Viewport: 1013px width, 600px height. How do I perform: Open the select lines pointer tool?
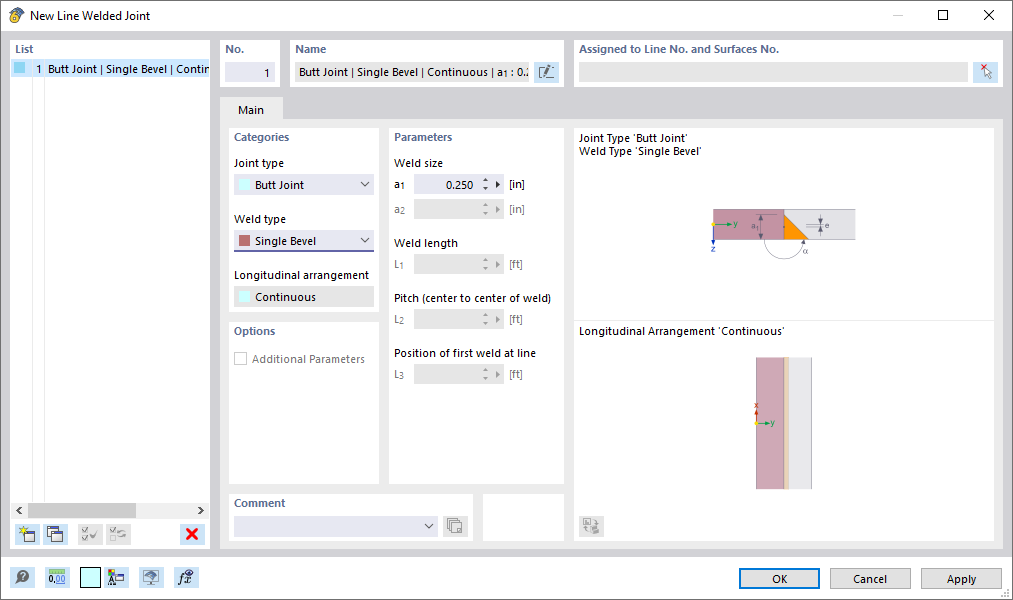pos(985,71)
